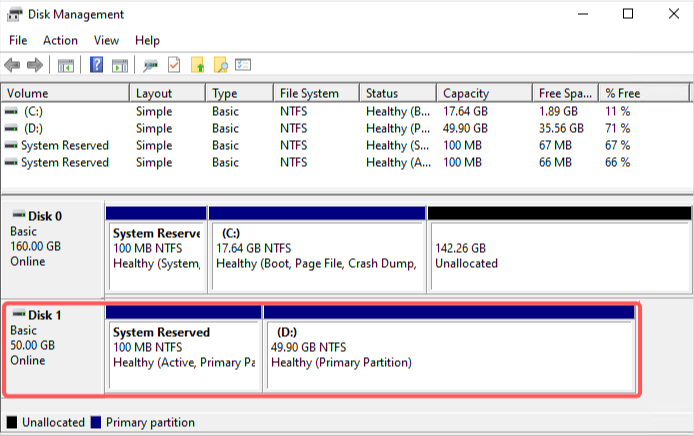Image resolution: width=694 pixels, height=436 pixels.
Task: Select the (D:) partition block on Disk 1
Action: point(449,349)
